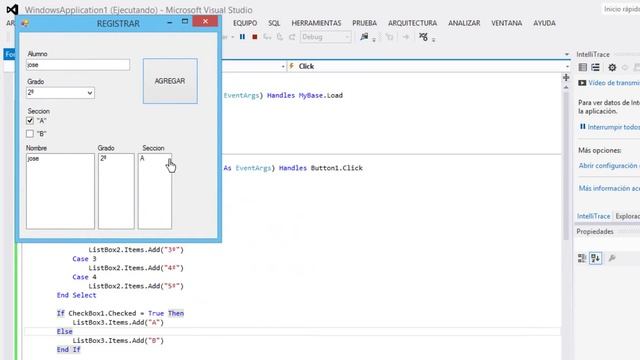Click the Inicio rápido search box
This screenshot has width=640, height=360.
621,9
